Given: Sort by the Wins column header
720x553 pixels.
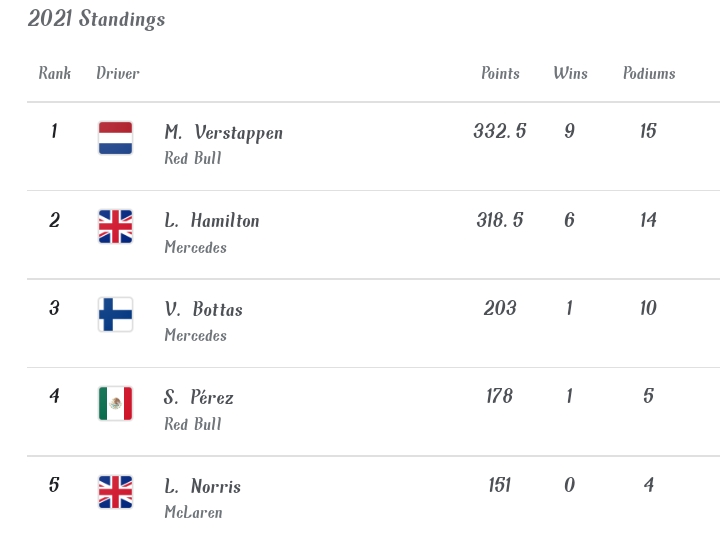Looking at the screenshot, I should click(x=570, y=73).
